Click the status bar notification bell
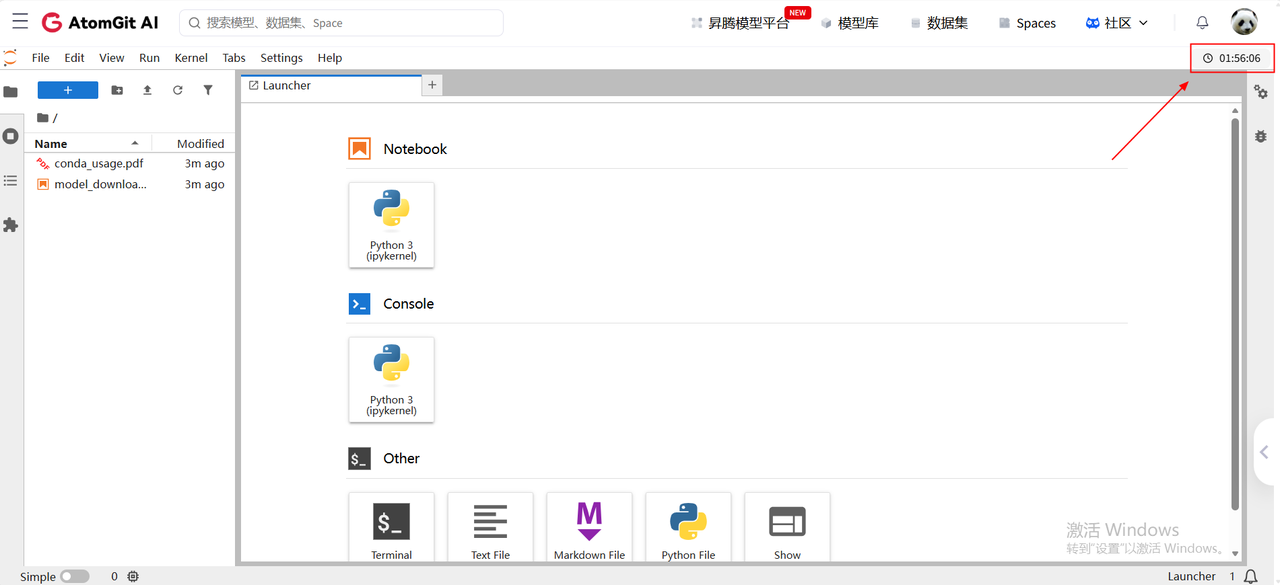The image size is (1280, 585). pos(1250,576)
